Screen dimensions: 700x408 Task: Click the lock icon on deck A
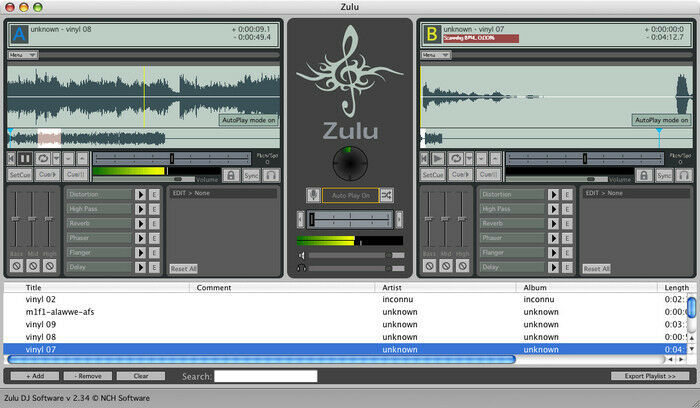(230, 175)
